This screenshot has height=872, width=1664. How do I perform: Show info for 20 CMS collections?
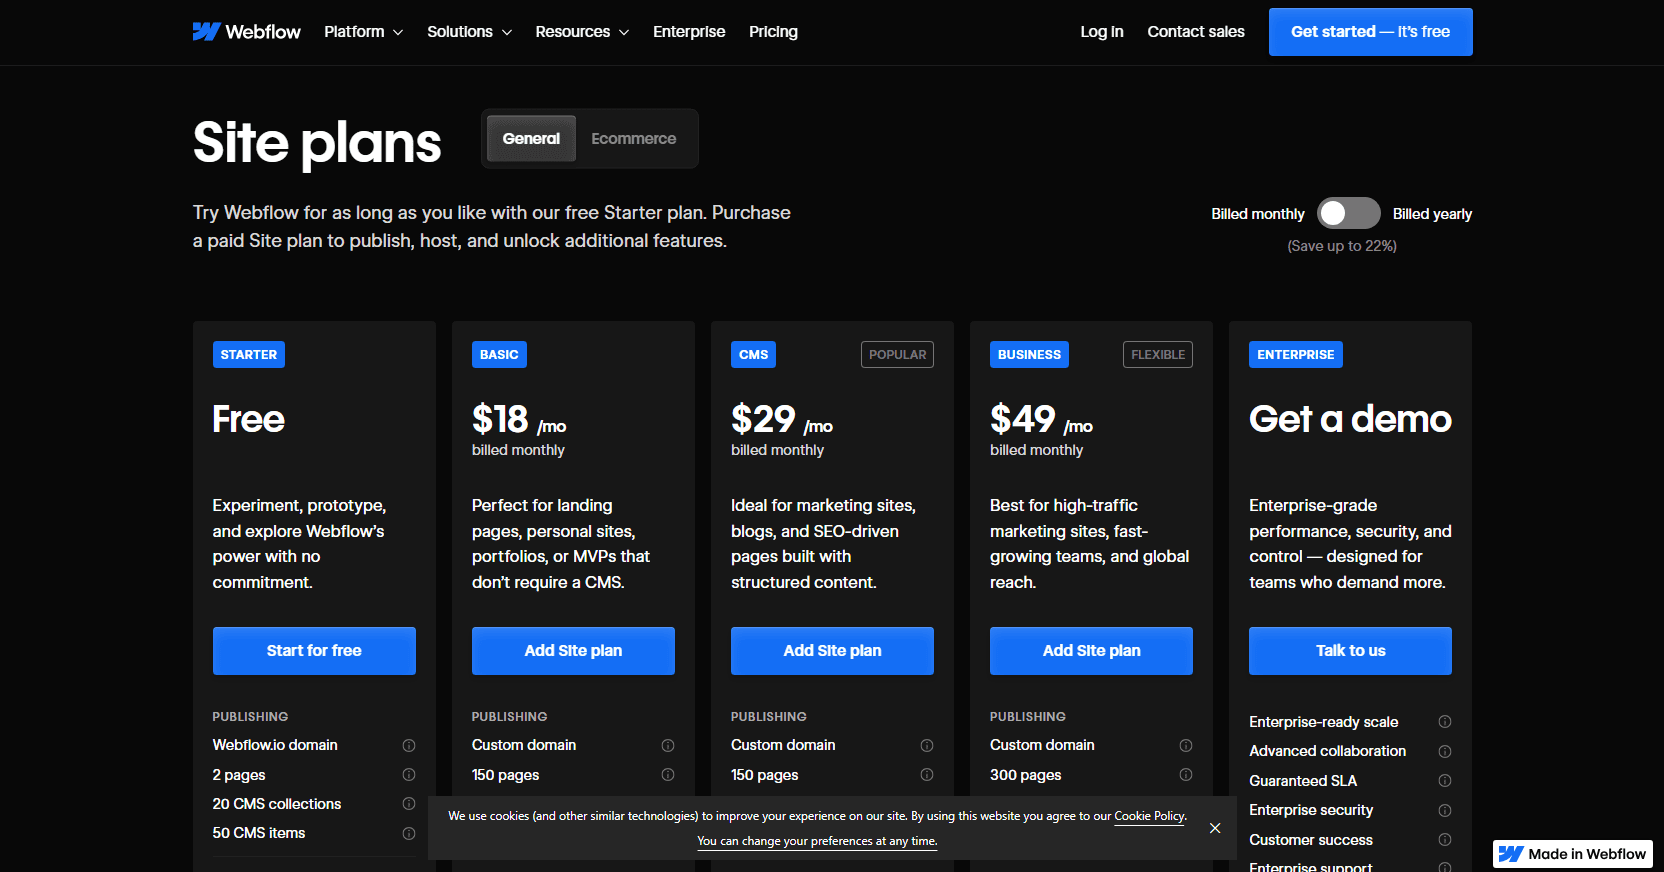(x=409, y=803)
